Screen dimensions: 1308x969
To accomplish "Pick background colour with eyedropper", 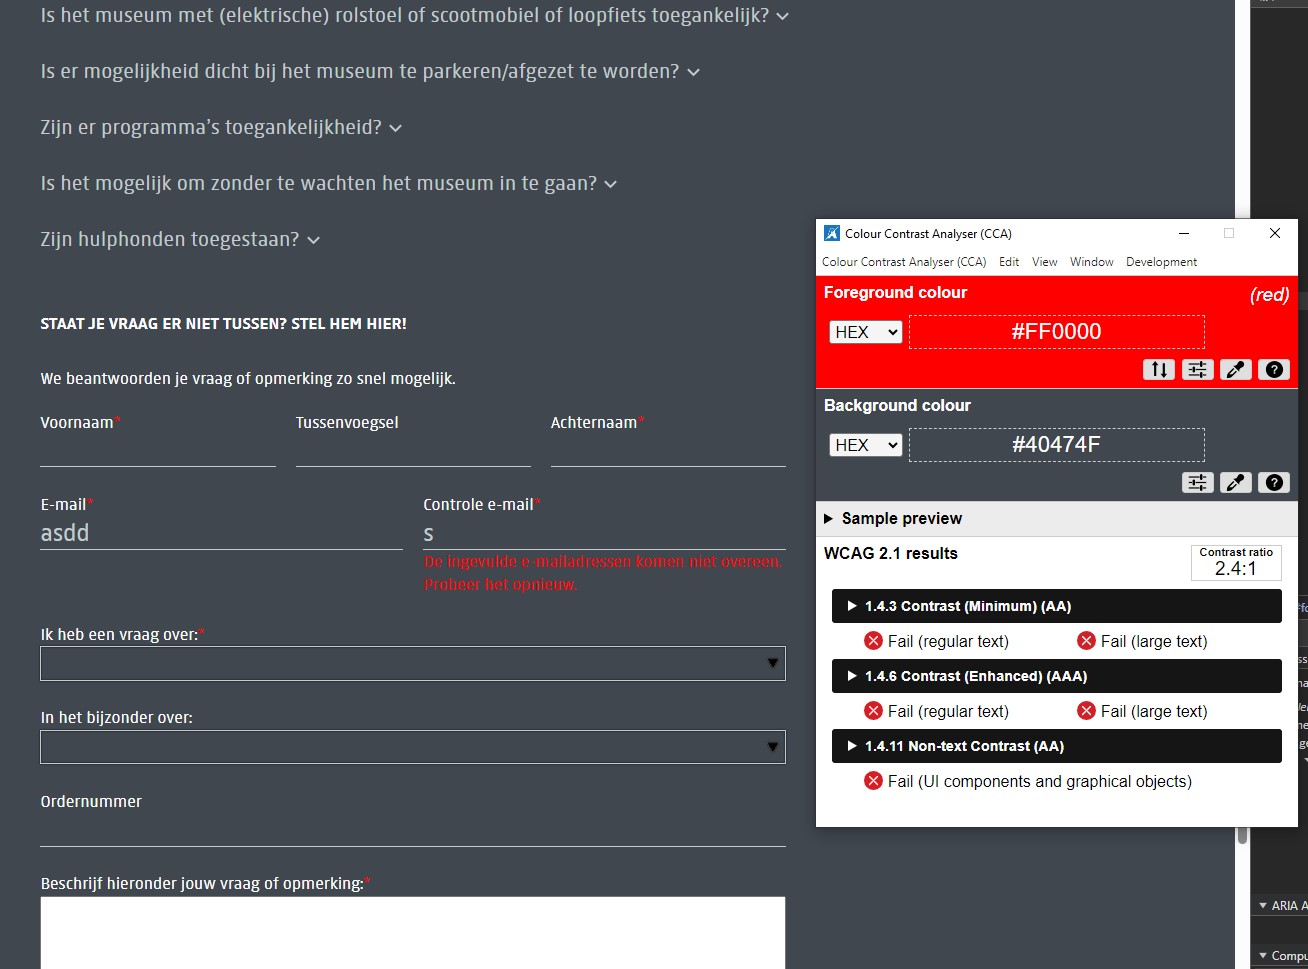I will tap(1235, 483).
